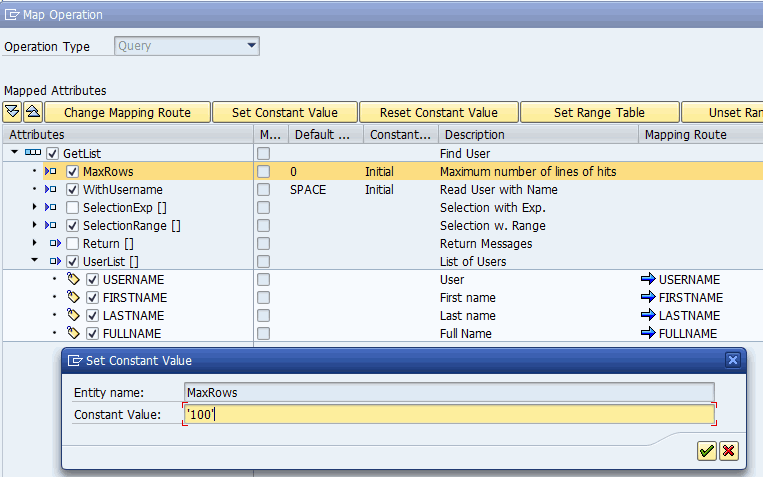
Task: Click the Return export parameter icon
Action: click(x=55, y=243)
